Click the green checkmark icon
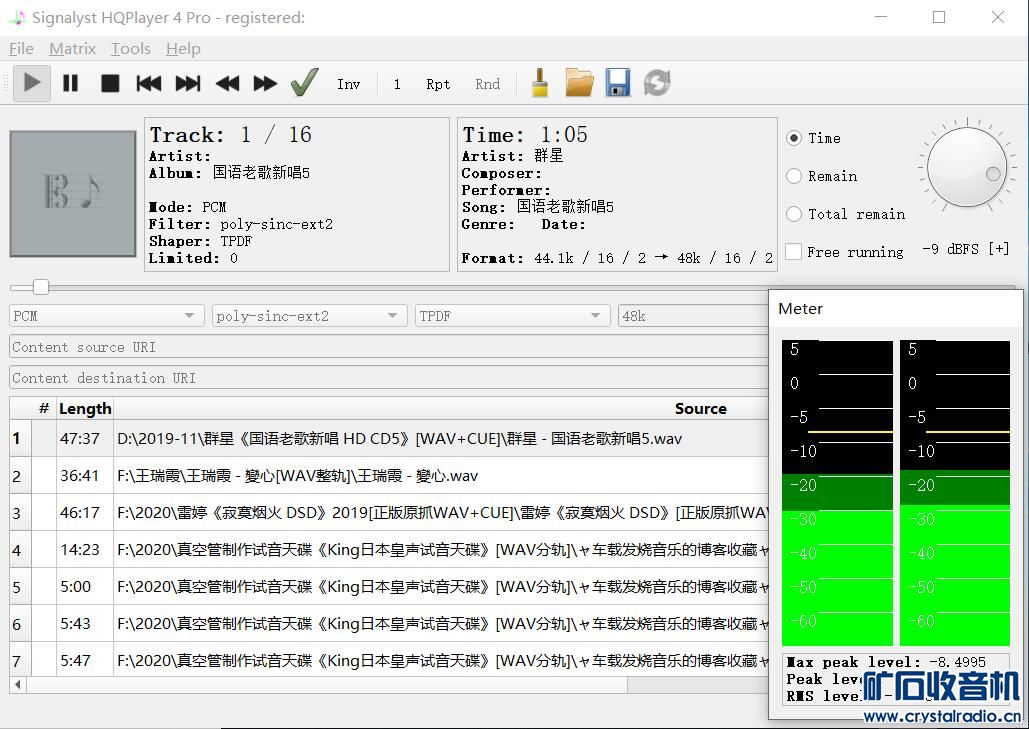The image size is (1029, 729). pos(304,83)
